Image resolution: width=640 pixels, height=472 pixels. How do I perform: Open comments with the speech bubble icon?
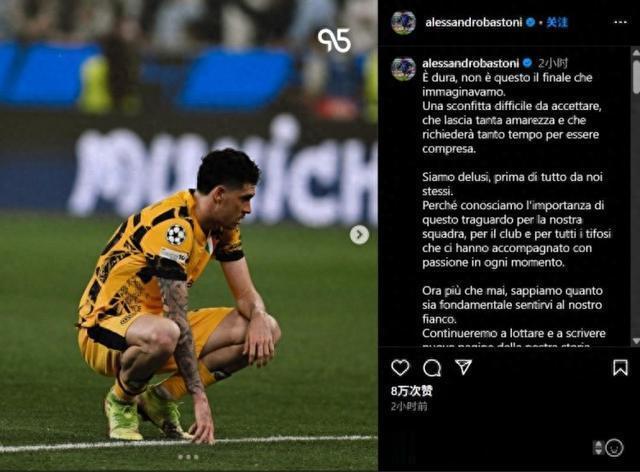(x=432, y=368)
